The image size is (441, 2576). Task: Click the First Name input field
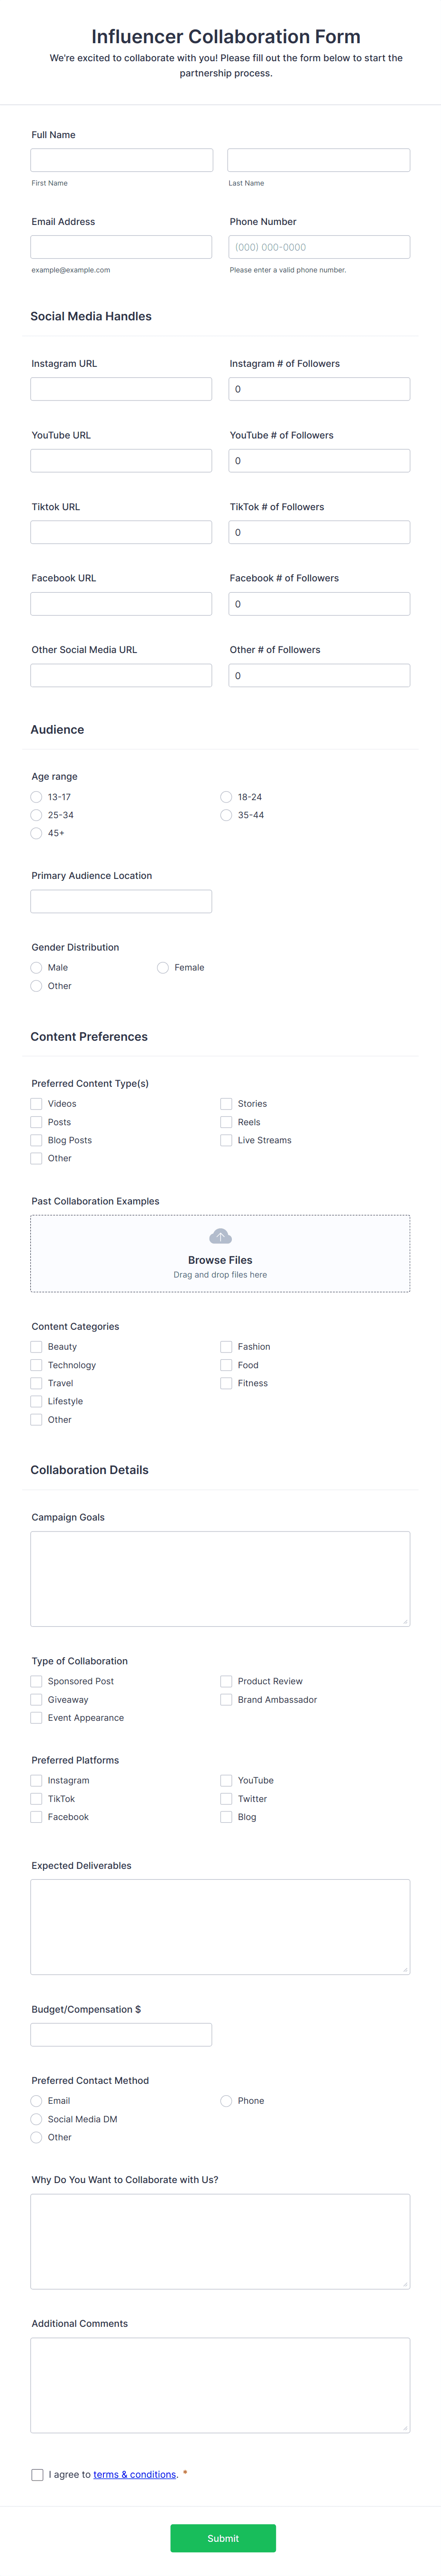click(x=122, y=160)
